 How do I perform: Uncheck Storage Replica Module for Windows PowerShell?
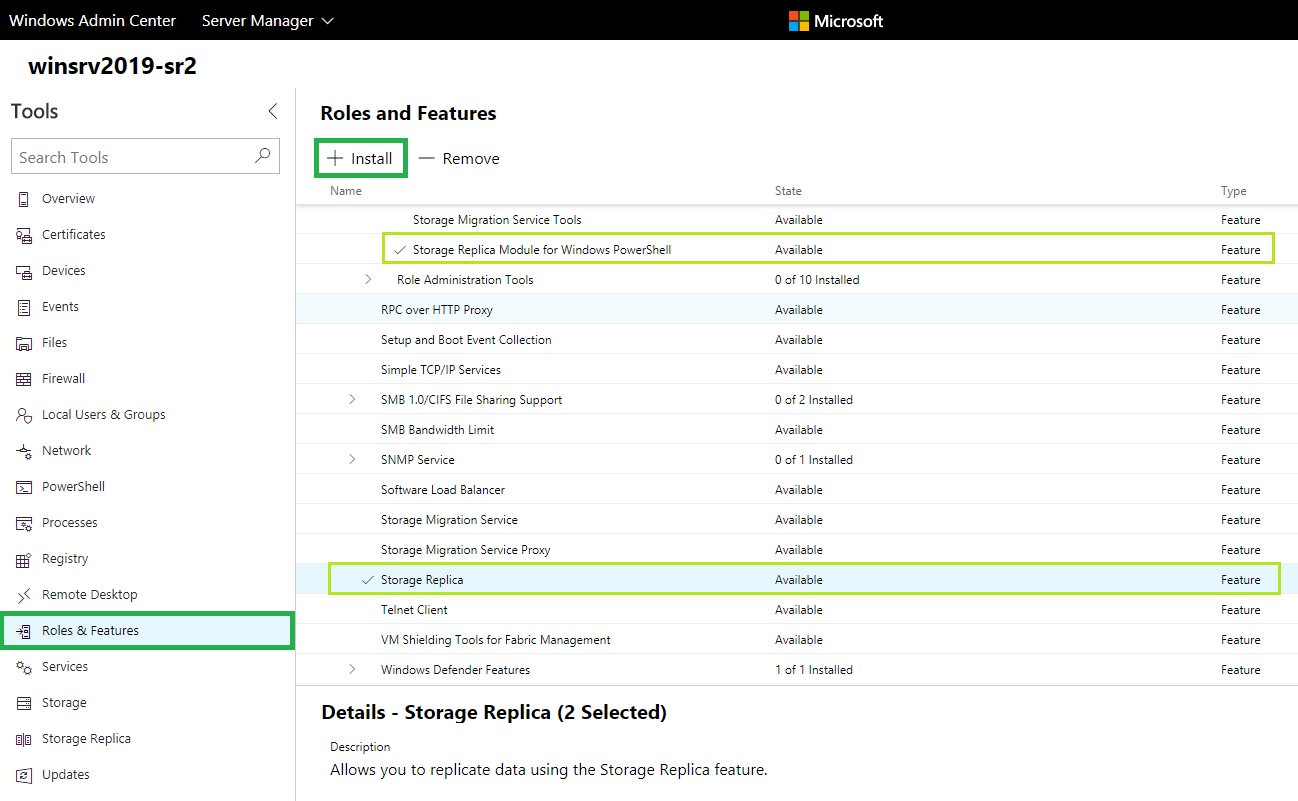pos(400,250)
